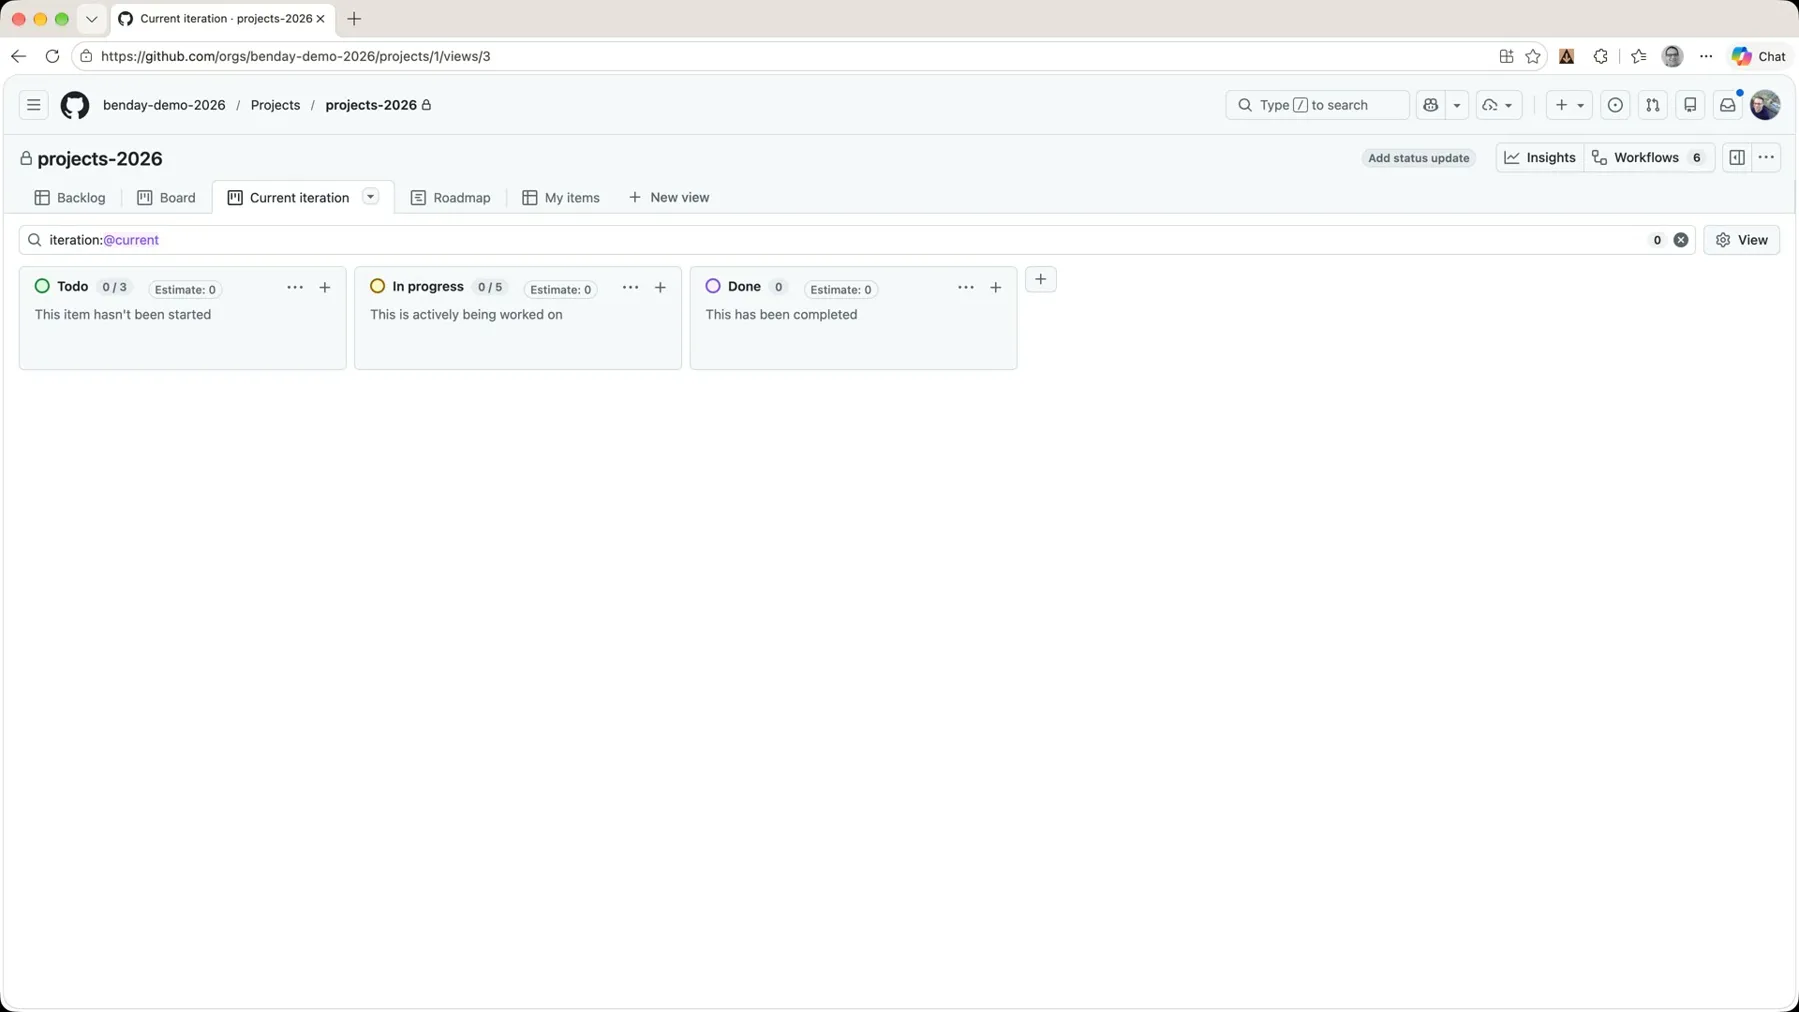Open Copilot chat icon in header
This screenshot has width=1799, height=1012.
(1431, 105)
